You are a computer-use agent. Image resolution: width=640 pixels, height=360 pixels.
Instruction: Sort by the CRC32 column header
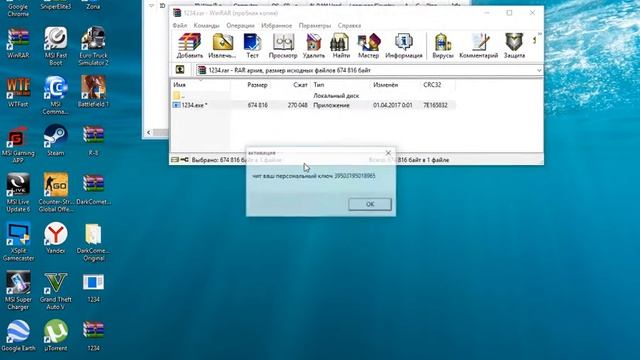tap(438, 85)
